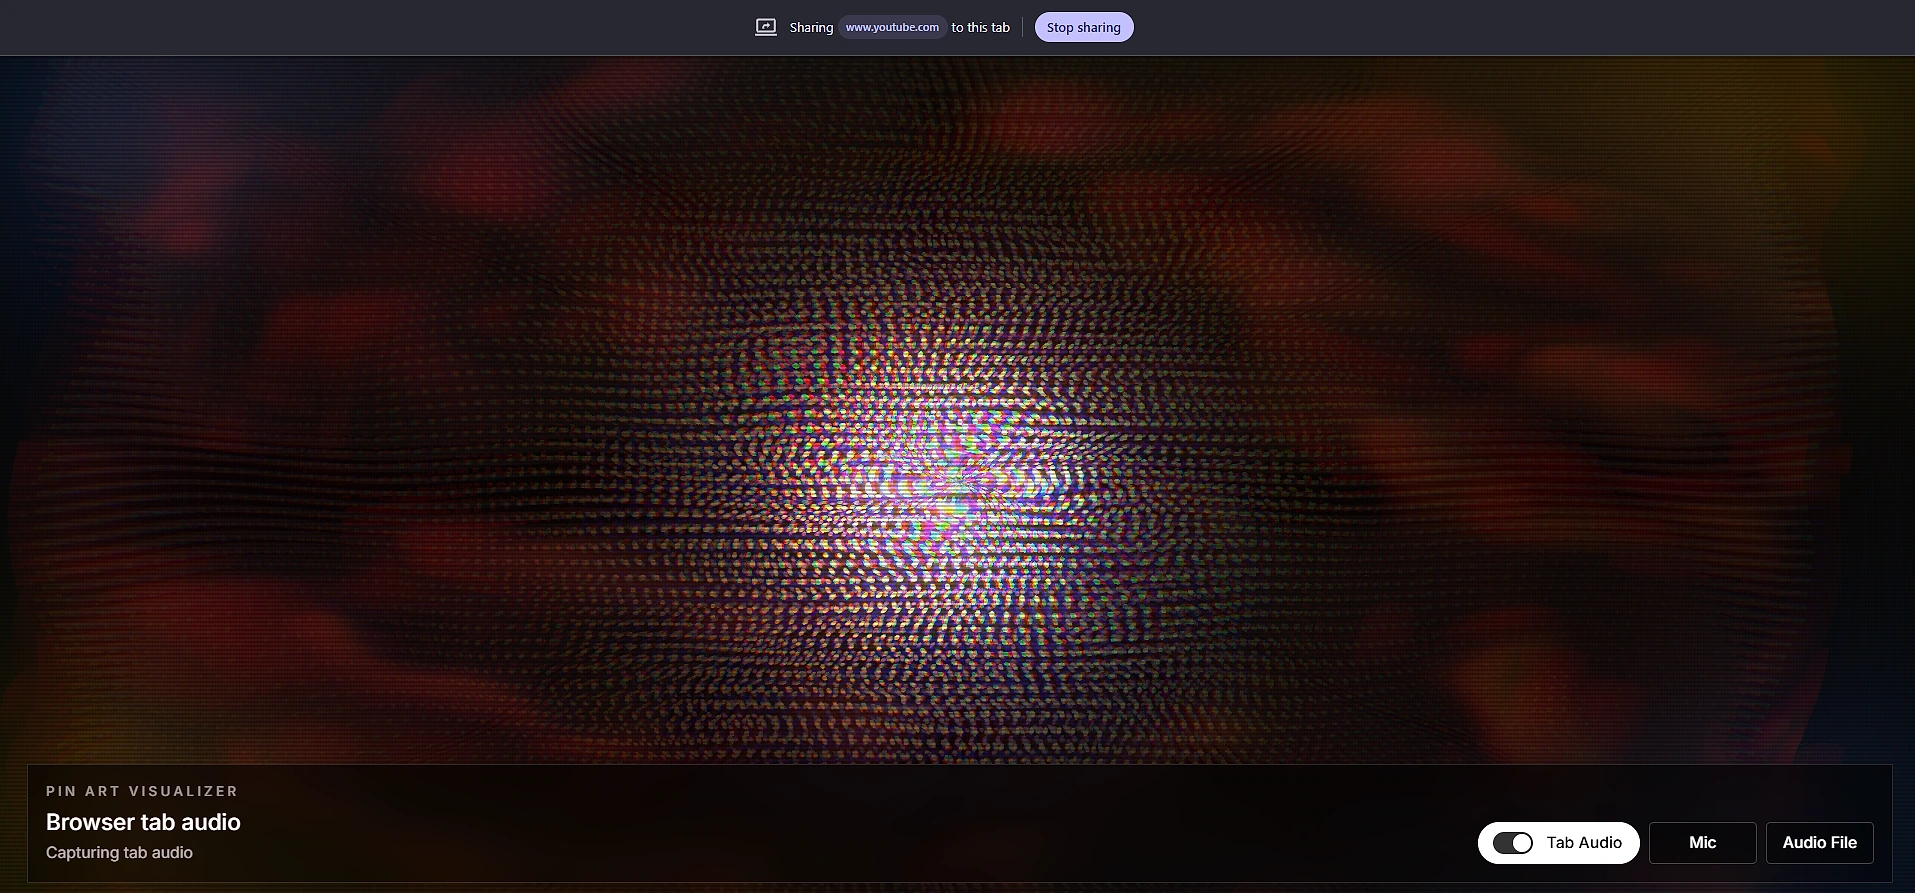
Task: Select the Tab Audio source label
Action: pos(1584,843)
